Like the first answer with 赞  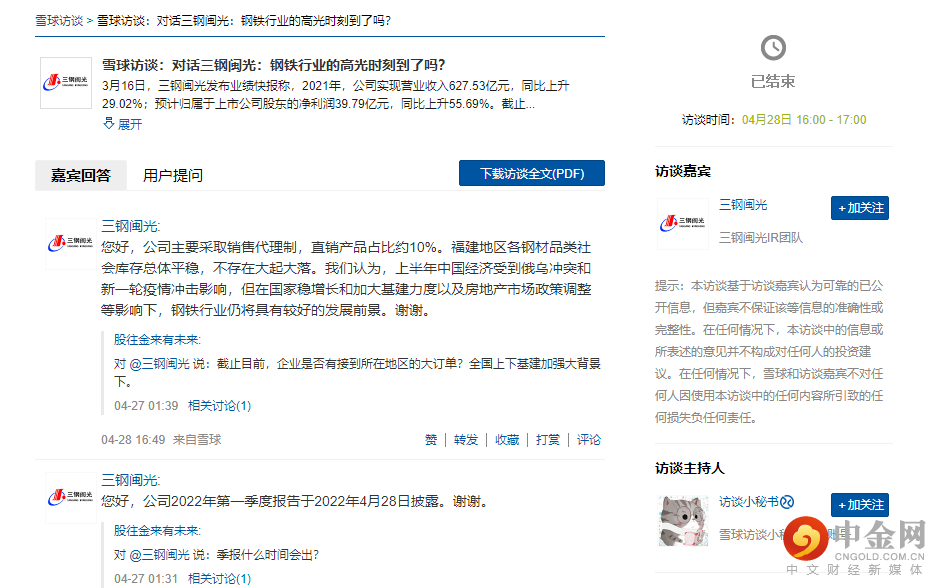coord(431,440)
